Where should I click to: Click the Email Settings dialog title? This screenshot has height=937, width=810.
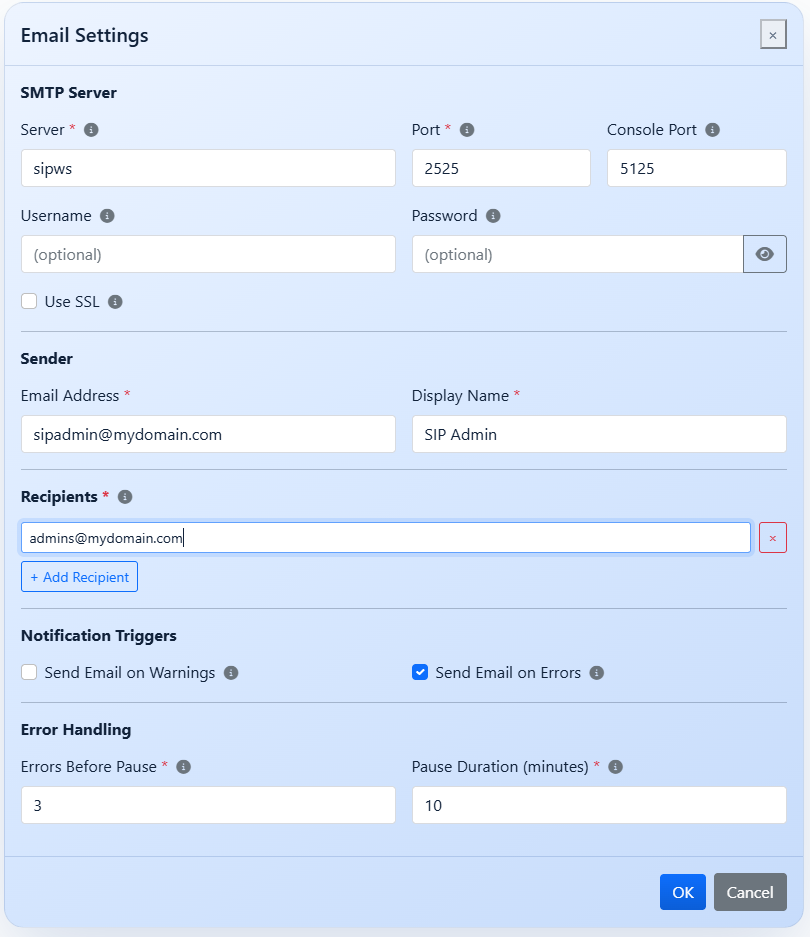click(84, 35)
